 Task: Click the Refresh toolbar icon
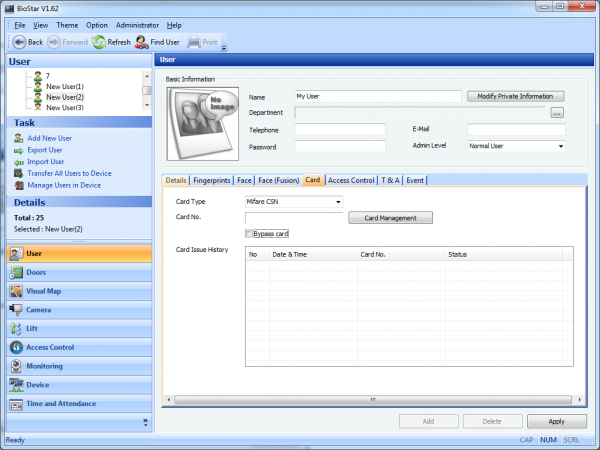99,42
